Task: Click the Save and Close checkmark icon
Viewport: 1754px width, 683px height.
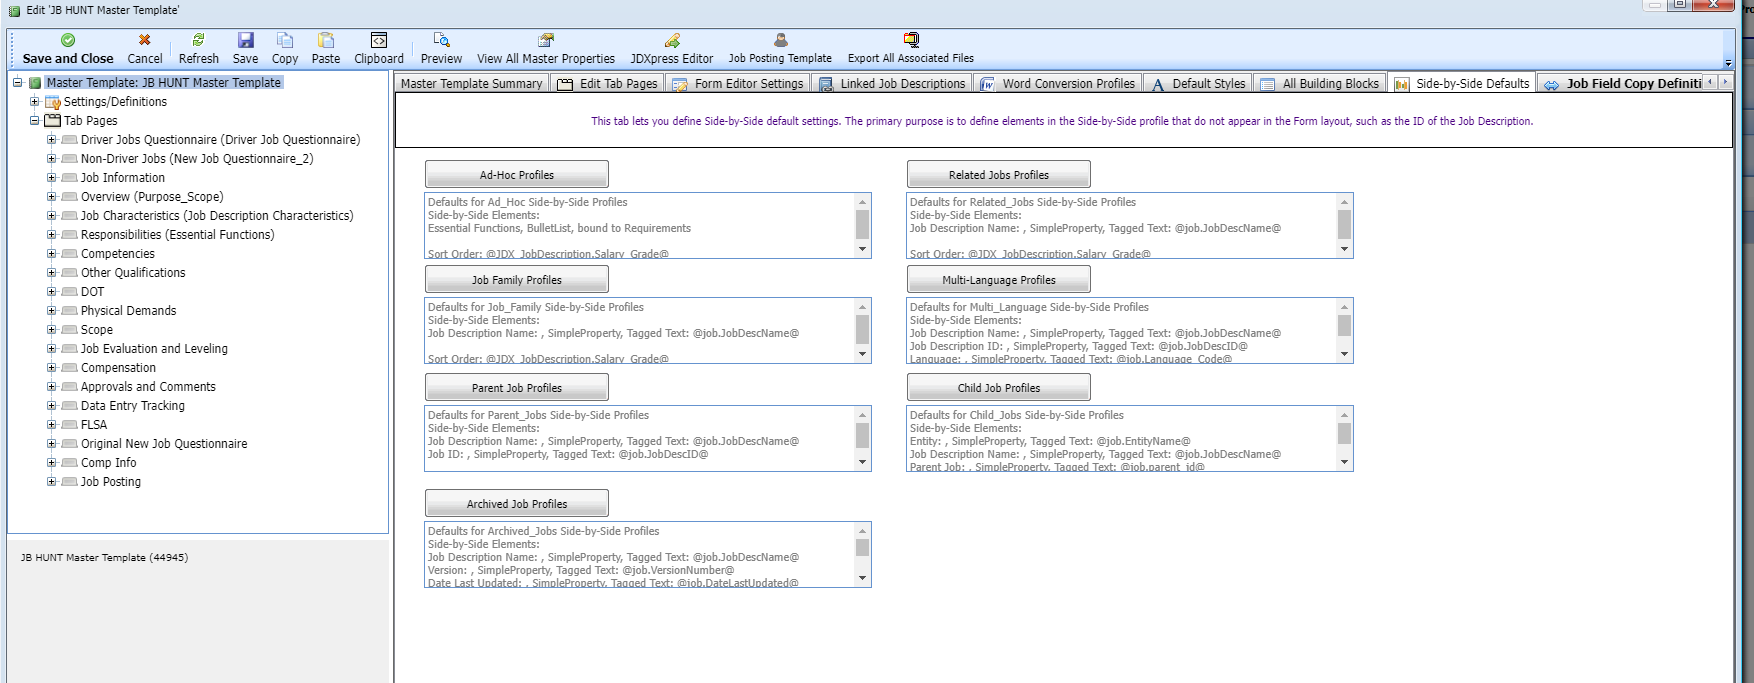Action: tap(68, 40)
